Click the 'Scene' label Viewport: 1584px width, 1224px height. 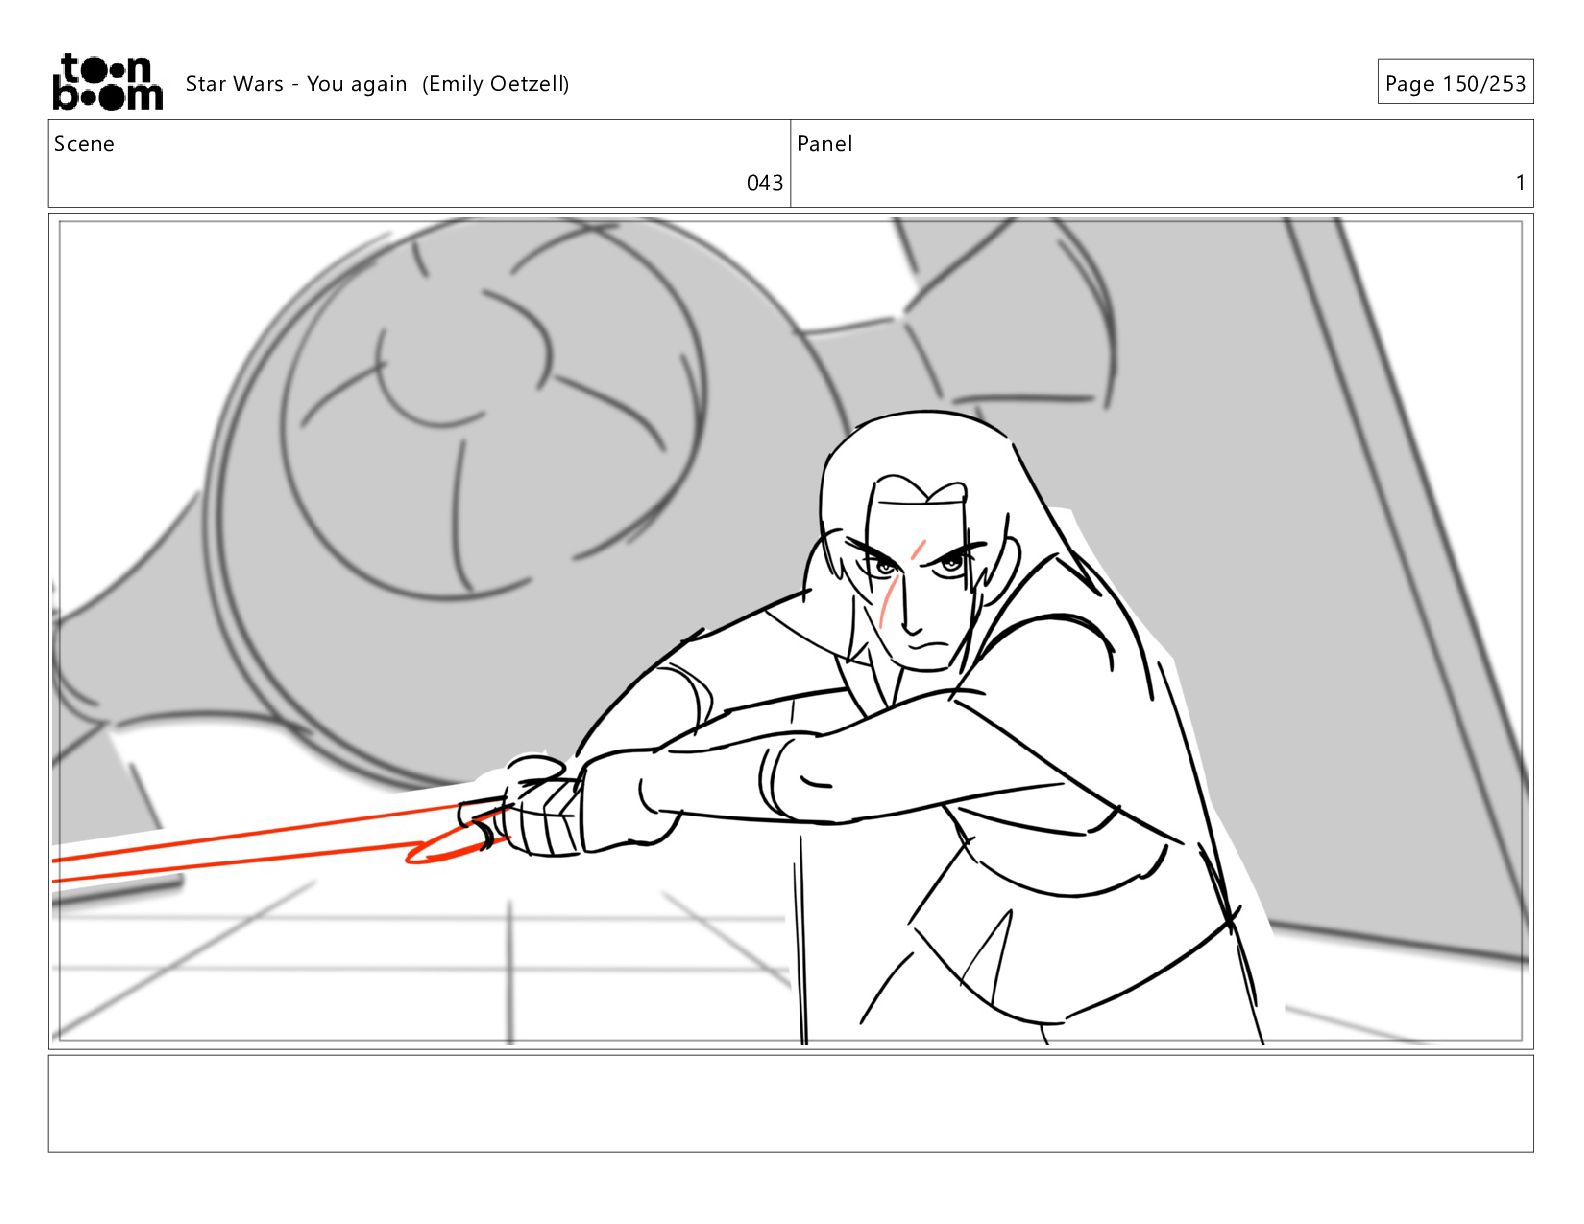coord(84,144)
